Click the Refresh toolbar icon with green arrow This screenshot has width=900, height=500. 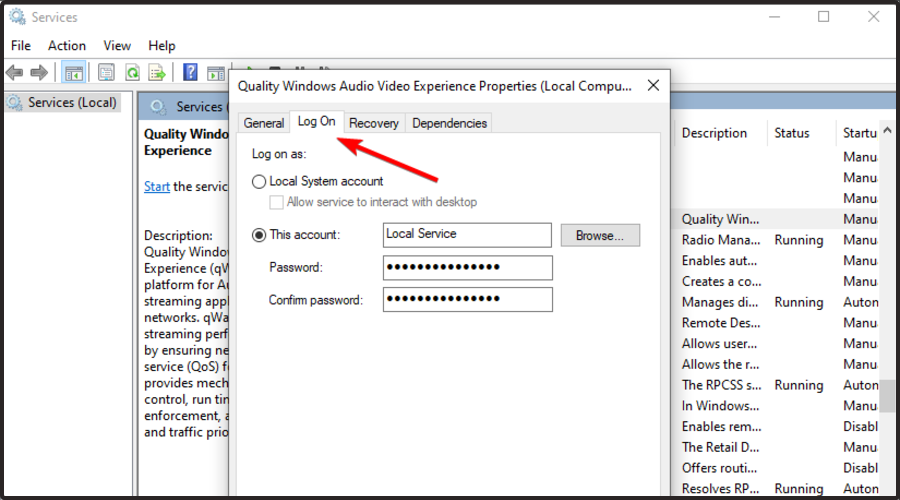(x=133, y=73)
